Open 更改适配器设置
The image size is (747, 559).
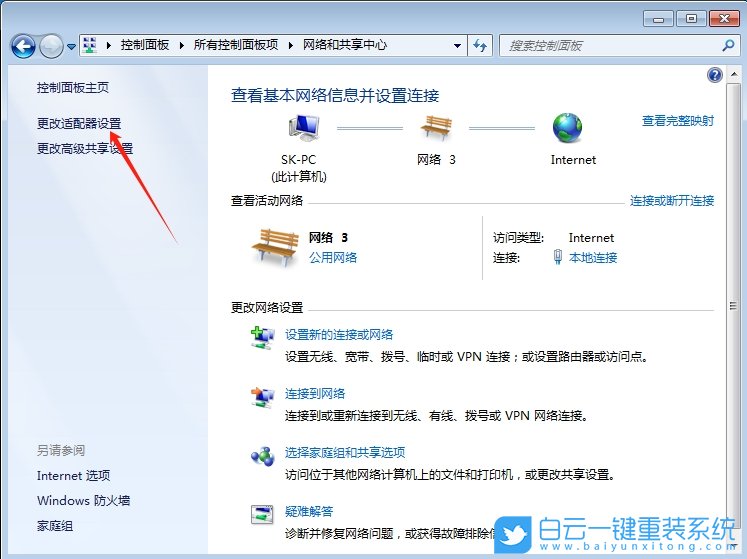[79, 123]
